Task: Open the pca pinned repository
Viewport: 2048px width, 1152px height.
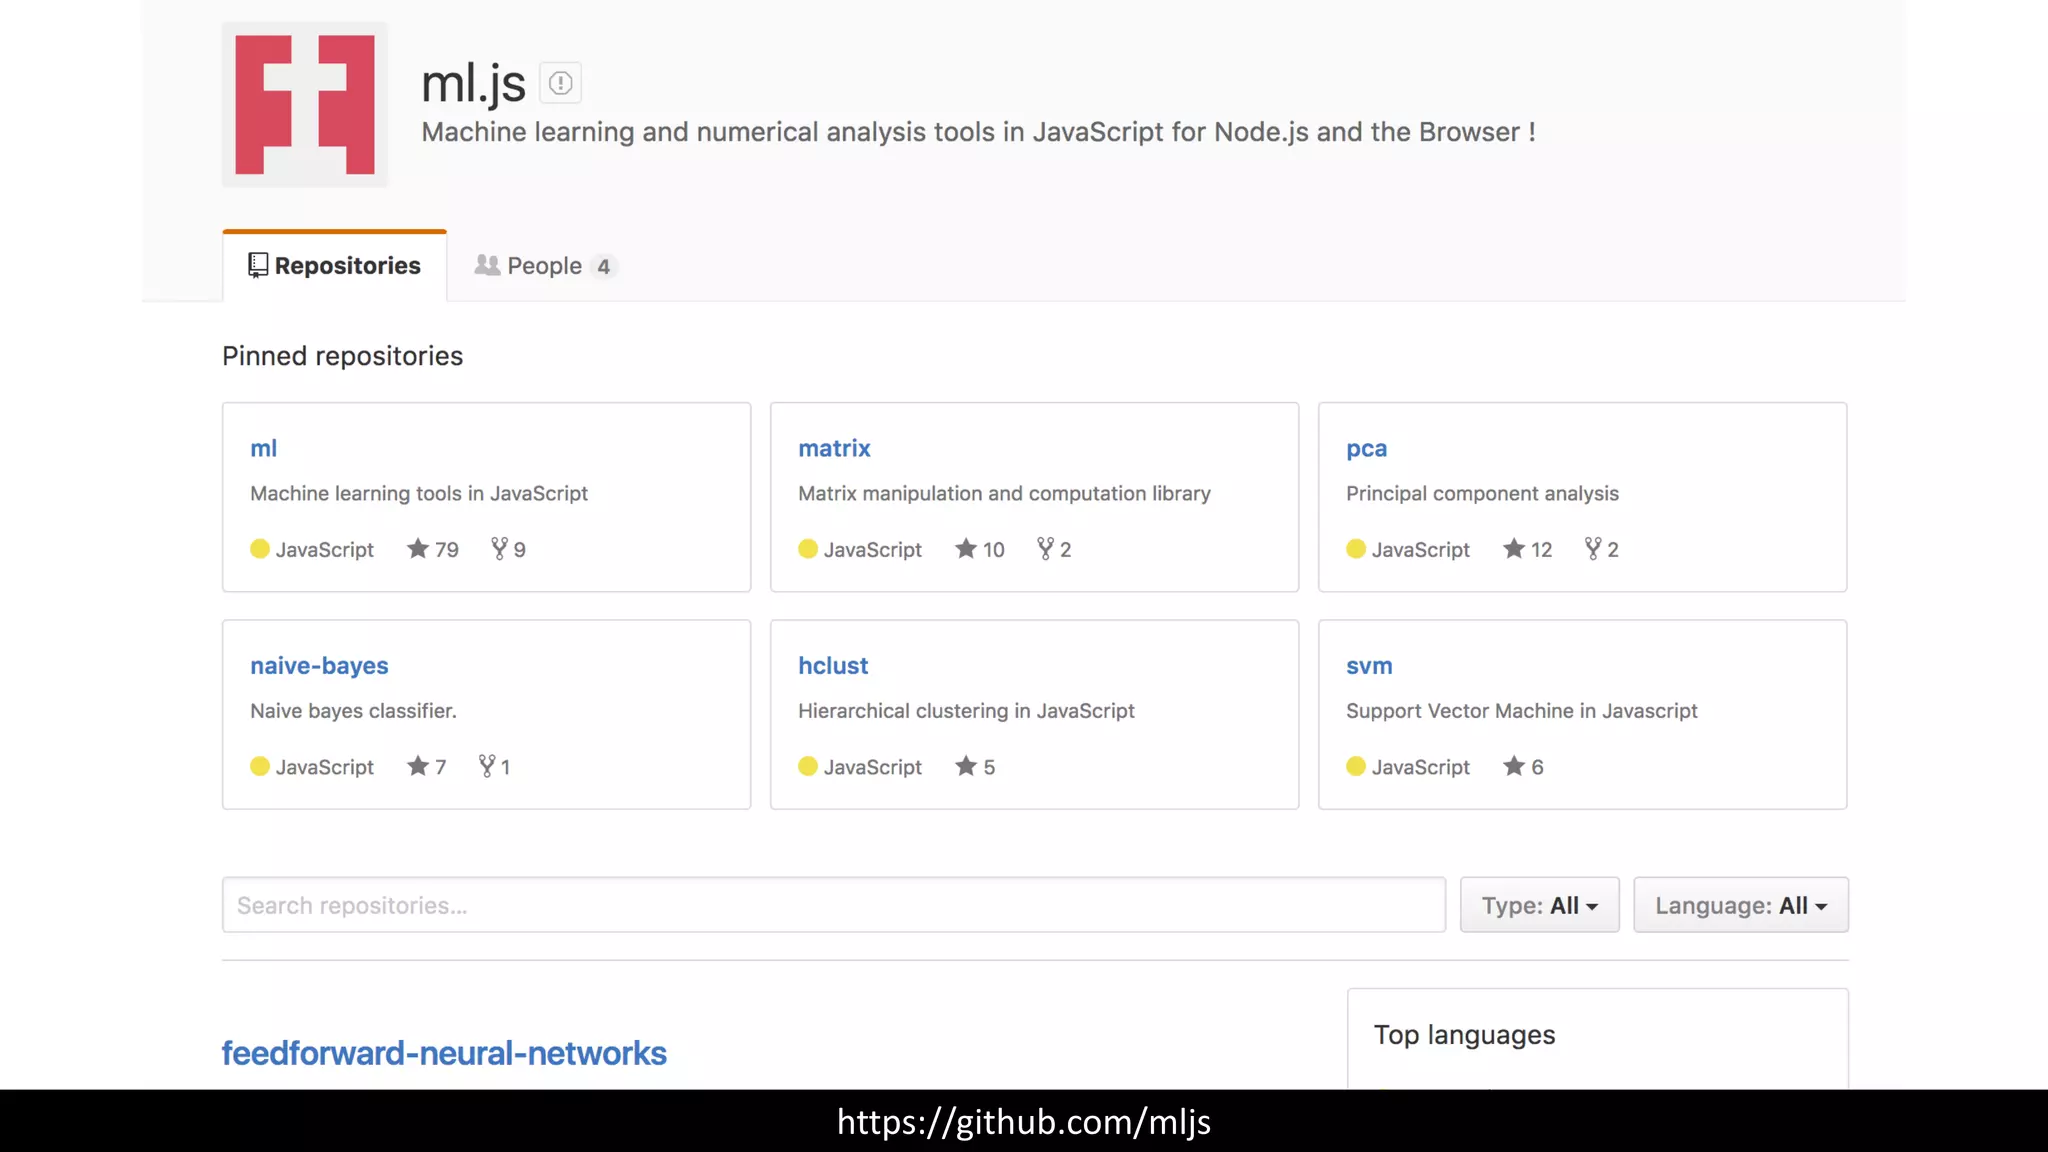Action: point(1366,449)
